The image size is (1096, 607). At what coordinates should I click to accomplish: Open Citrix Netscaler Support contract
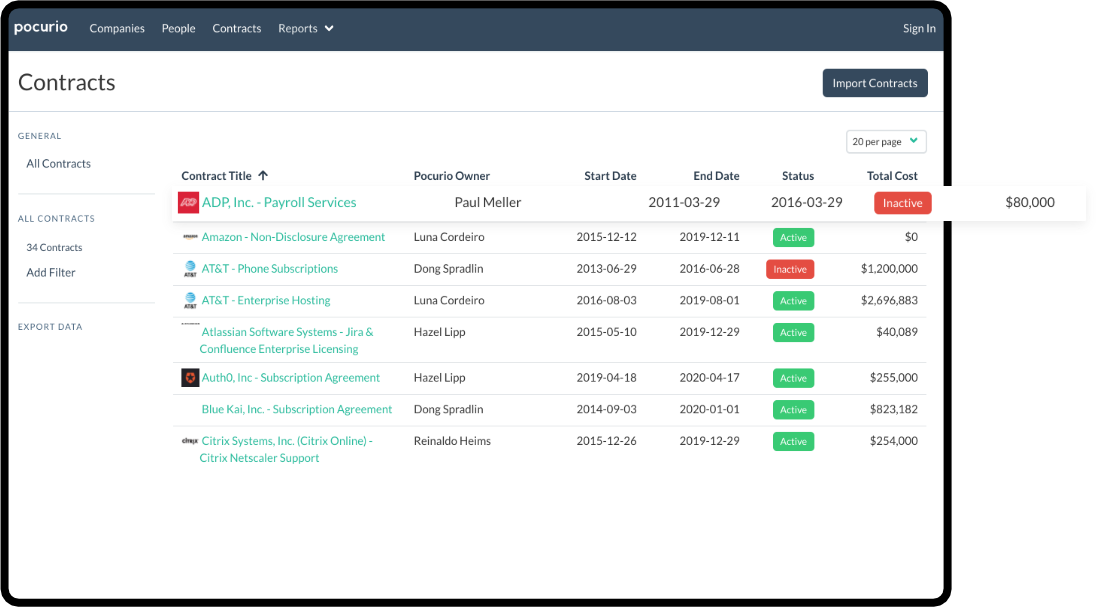286,450
